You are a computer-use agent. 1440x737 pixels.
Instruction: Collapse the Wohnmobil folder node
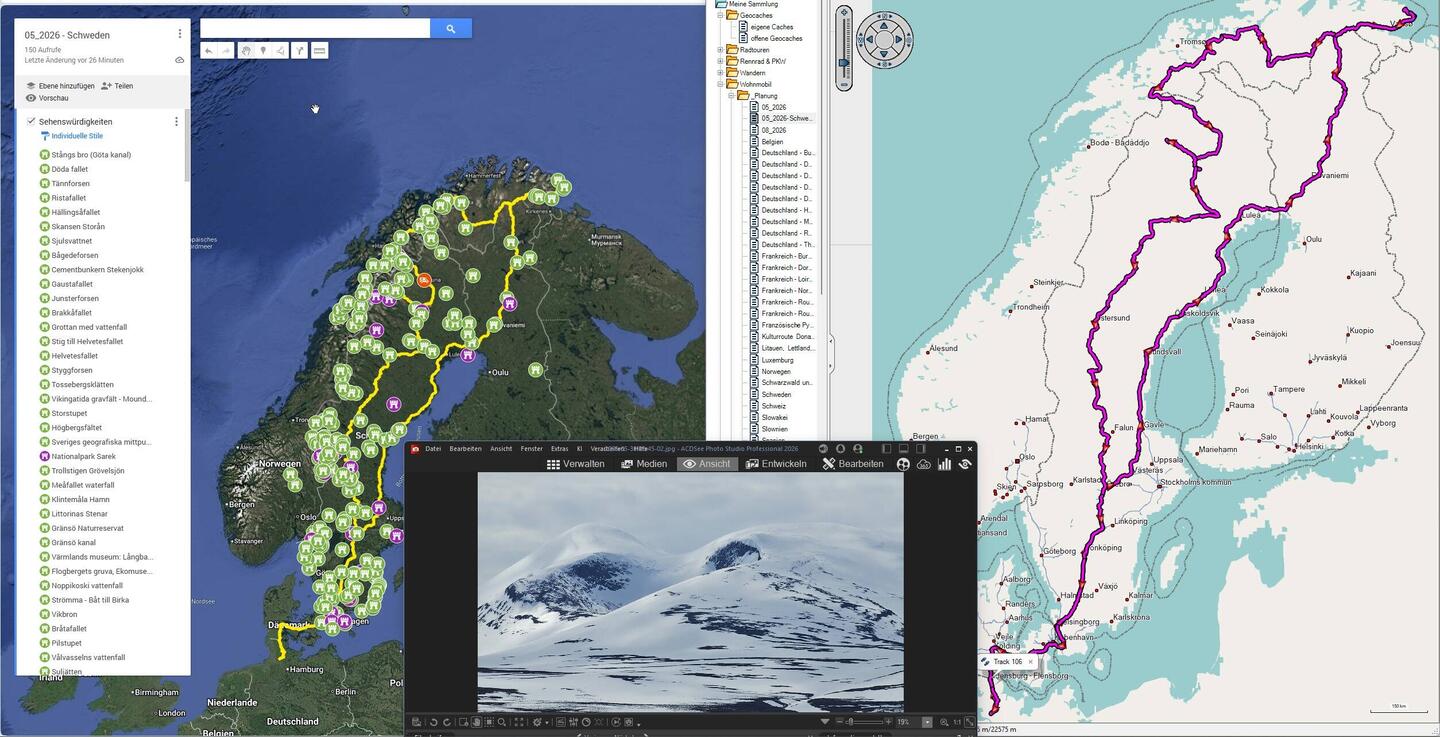click(720, 84)
